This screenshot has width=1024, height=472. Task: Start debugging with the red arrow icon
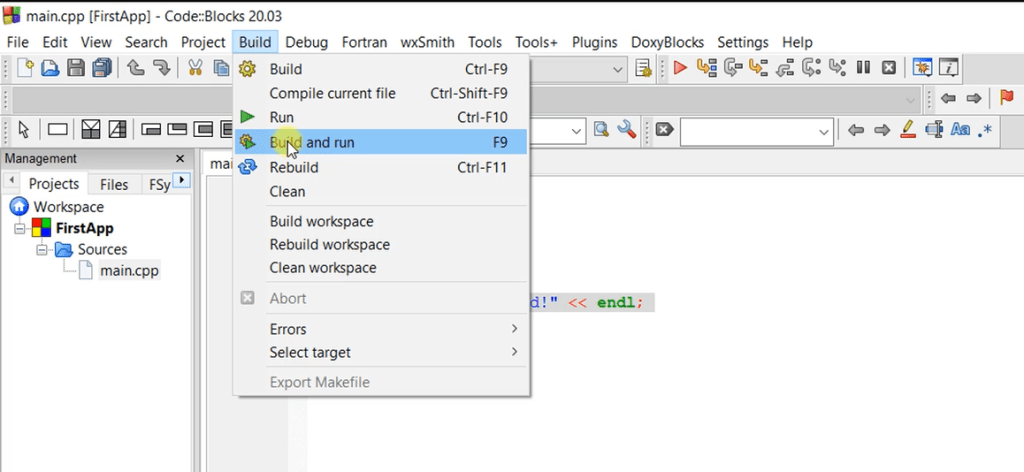click(x=680, y=67)
